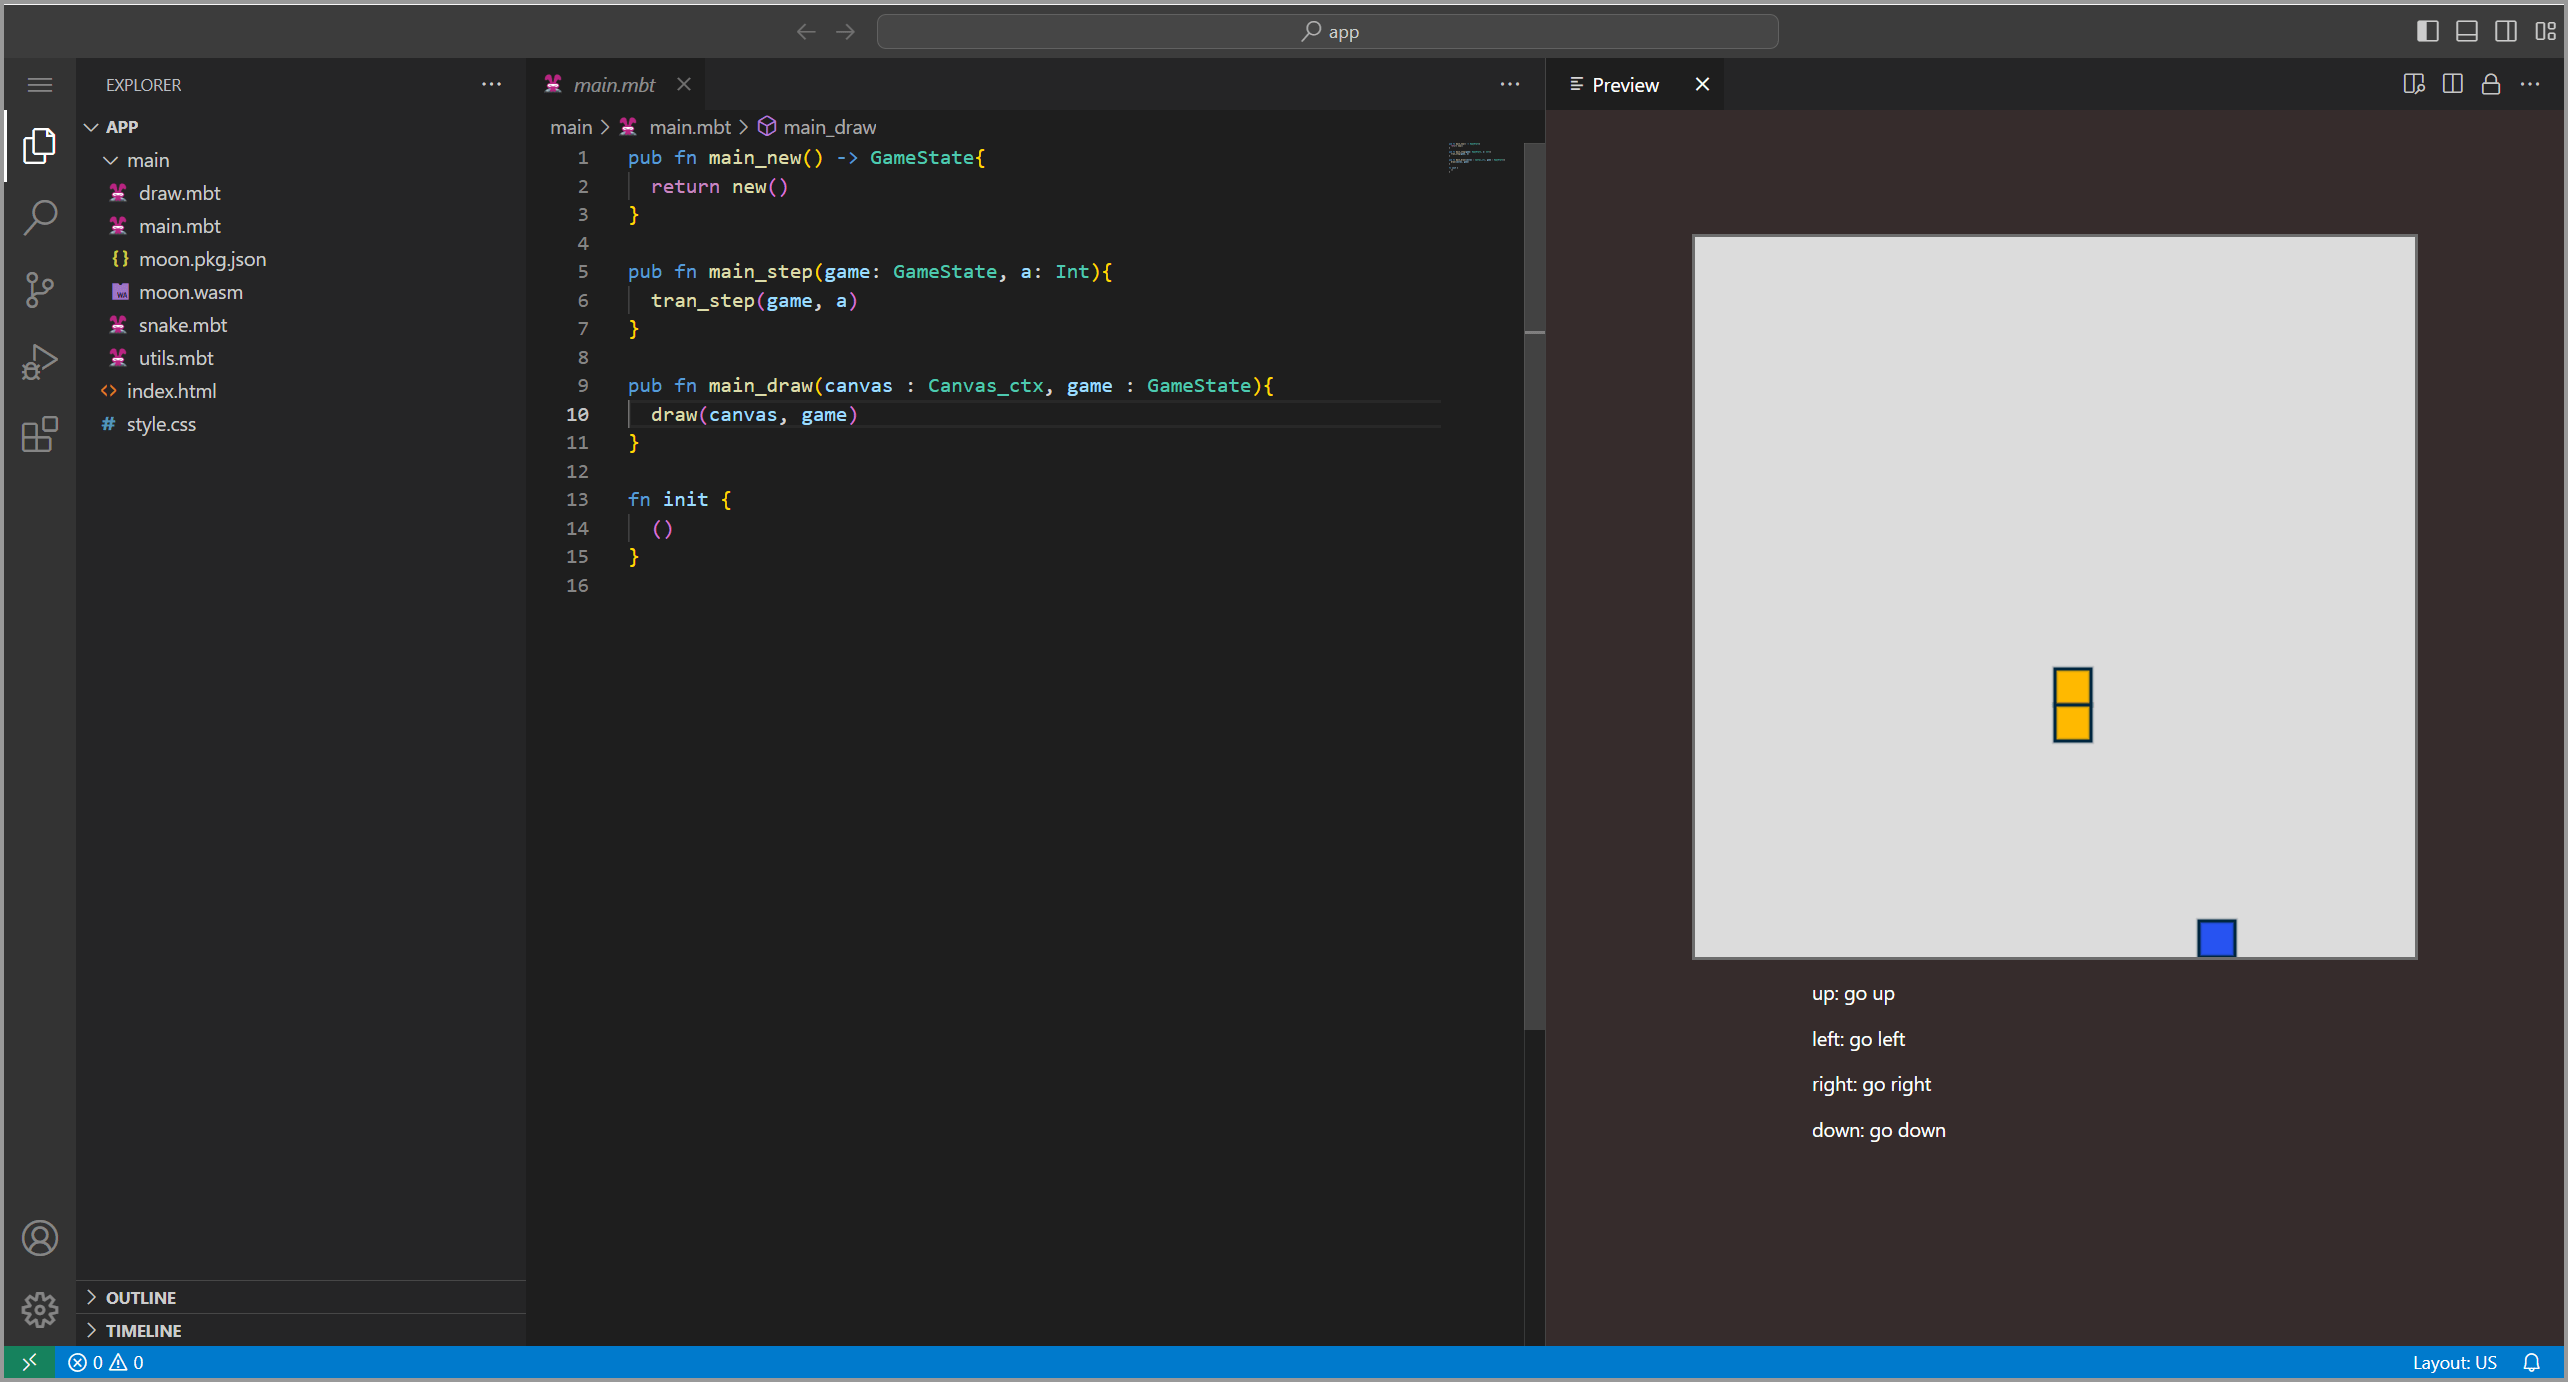
Task: Open the Run and Debug view
Action: point(40,362)
